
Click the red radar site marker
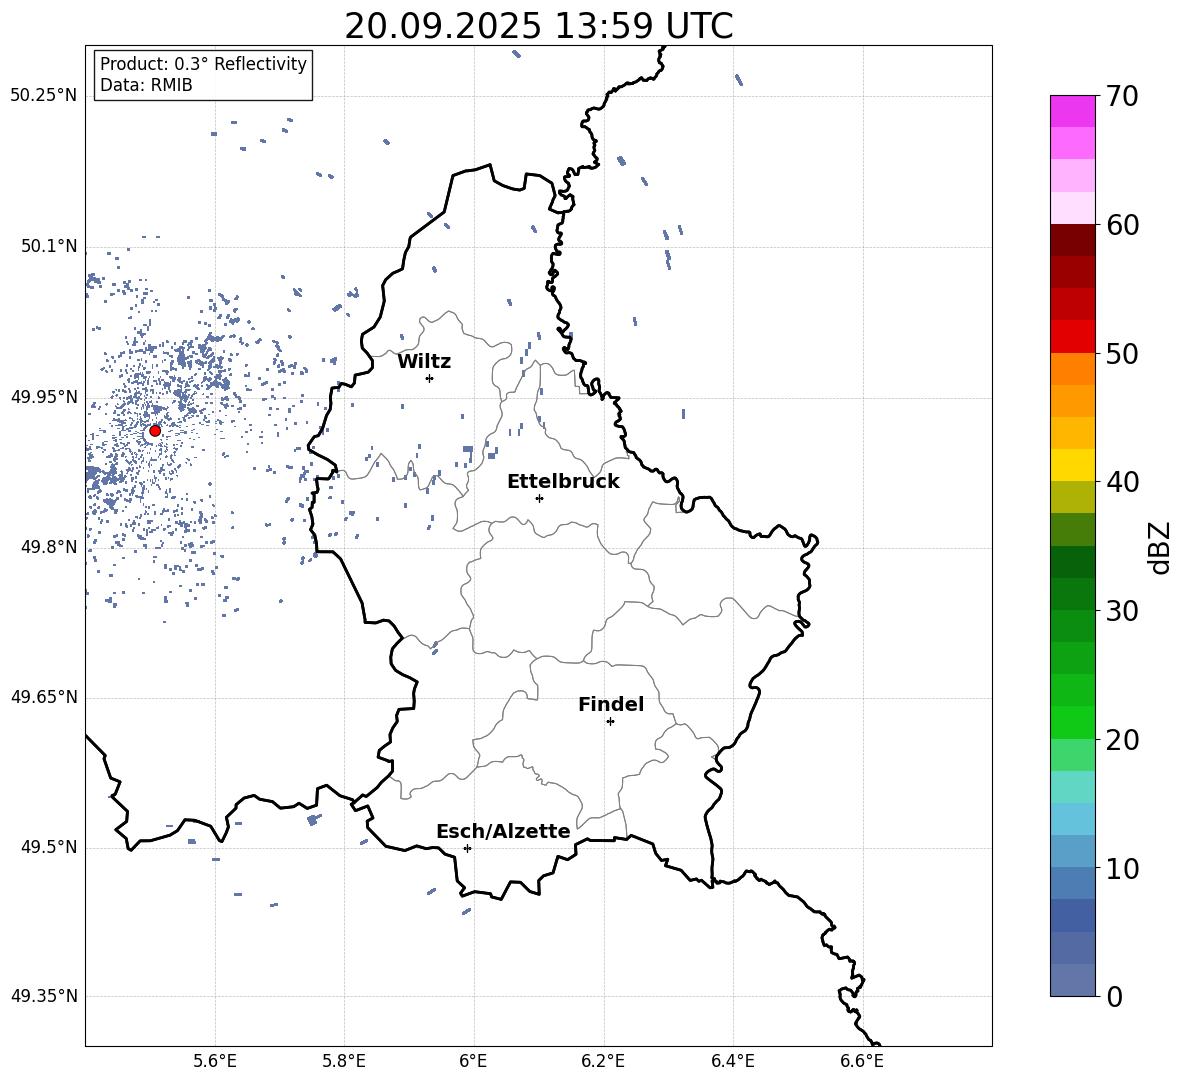[155, 431]
